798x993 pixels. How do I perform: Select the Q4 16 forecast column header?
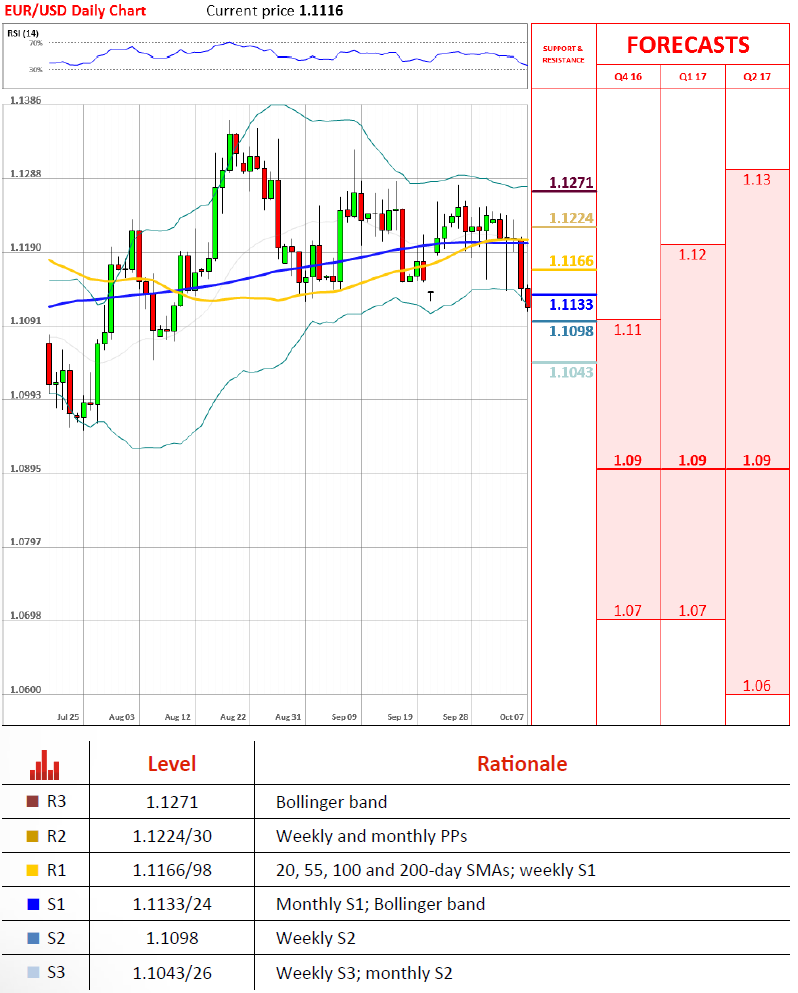tap(628, 77)
